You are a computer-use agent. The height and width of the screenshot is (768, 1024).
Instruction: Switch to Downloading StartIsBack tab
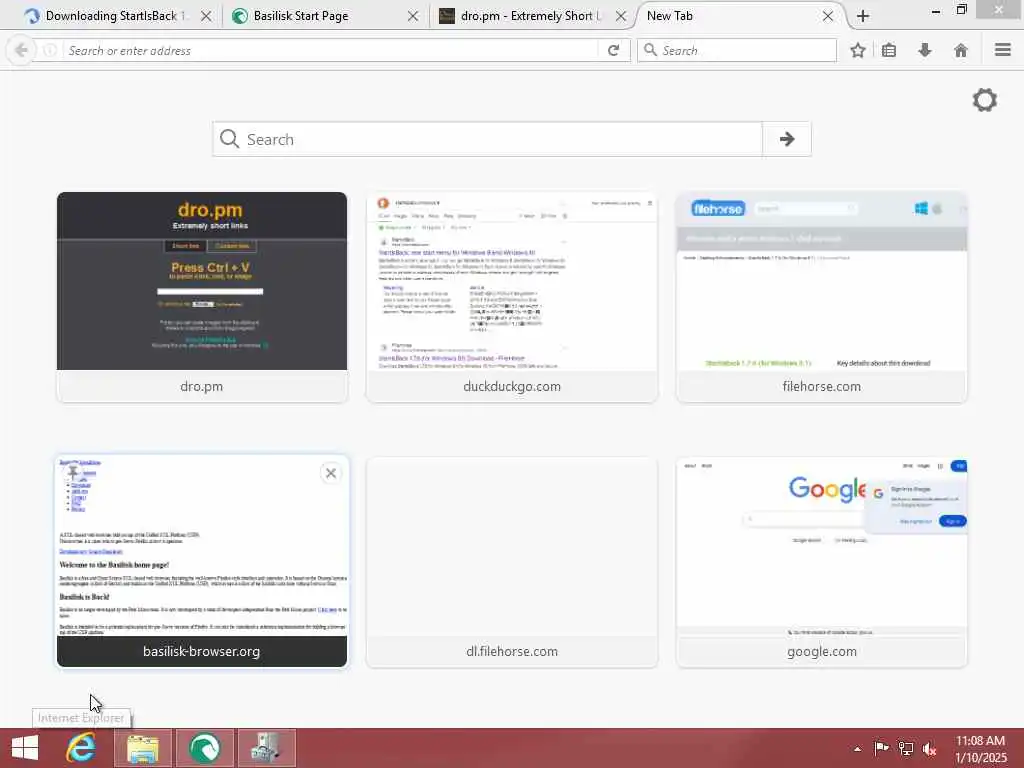point(108,16)
